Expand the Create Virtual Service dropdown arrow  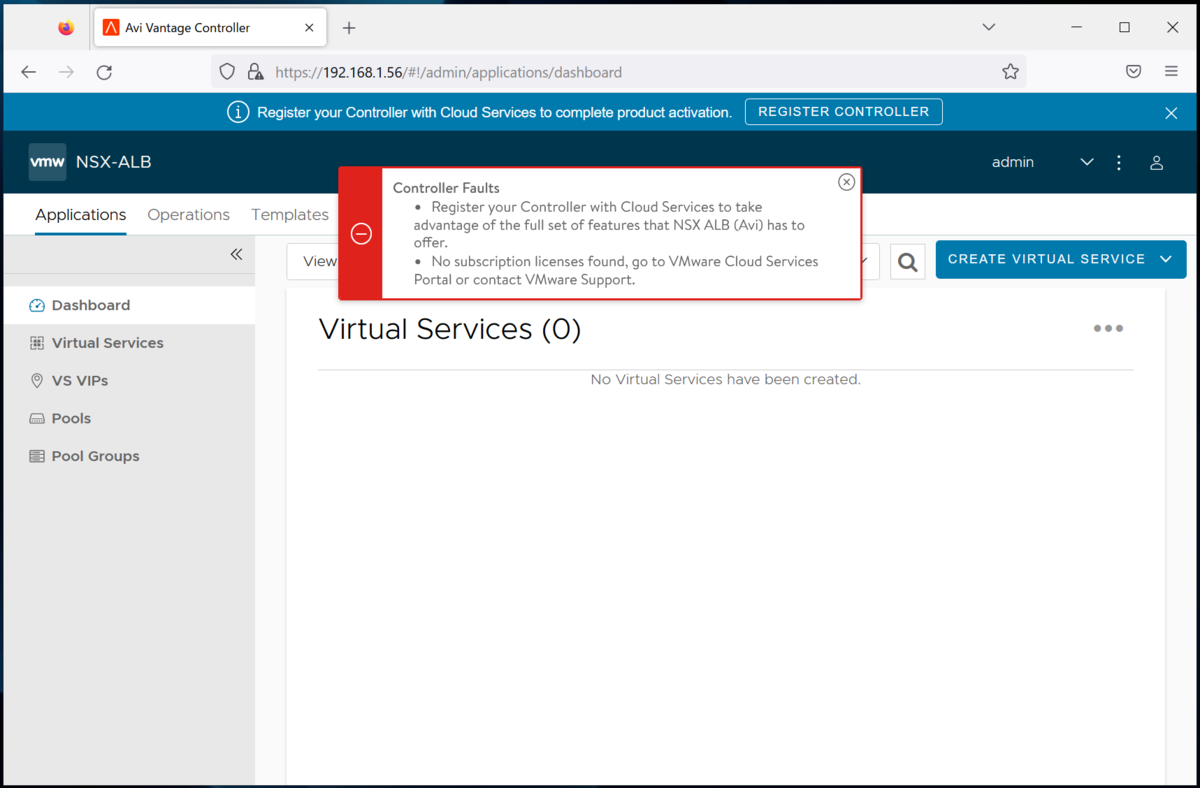coord(1166,259)
